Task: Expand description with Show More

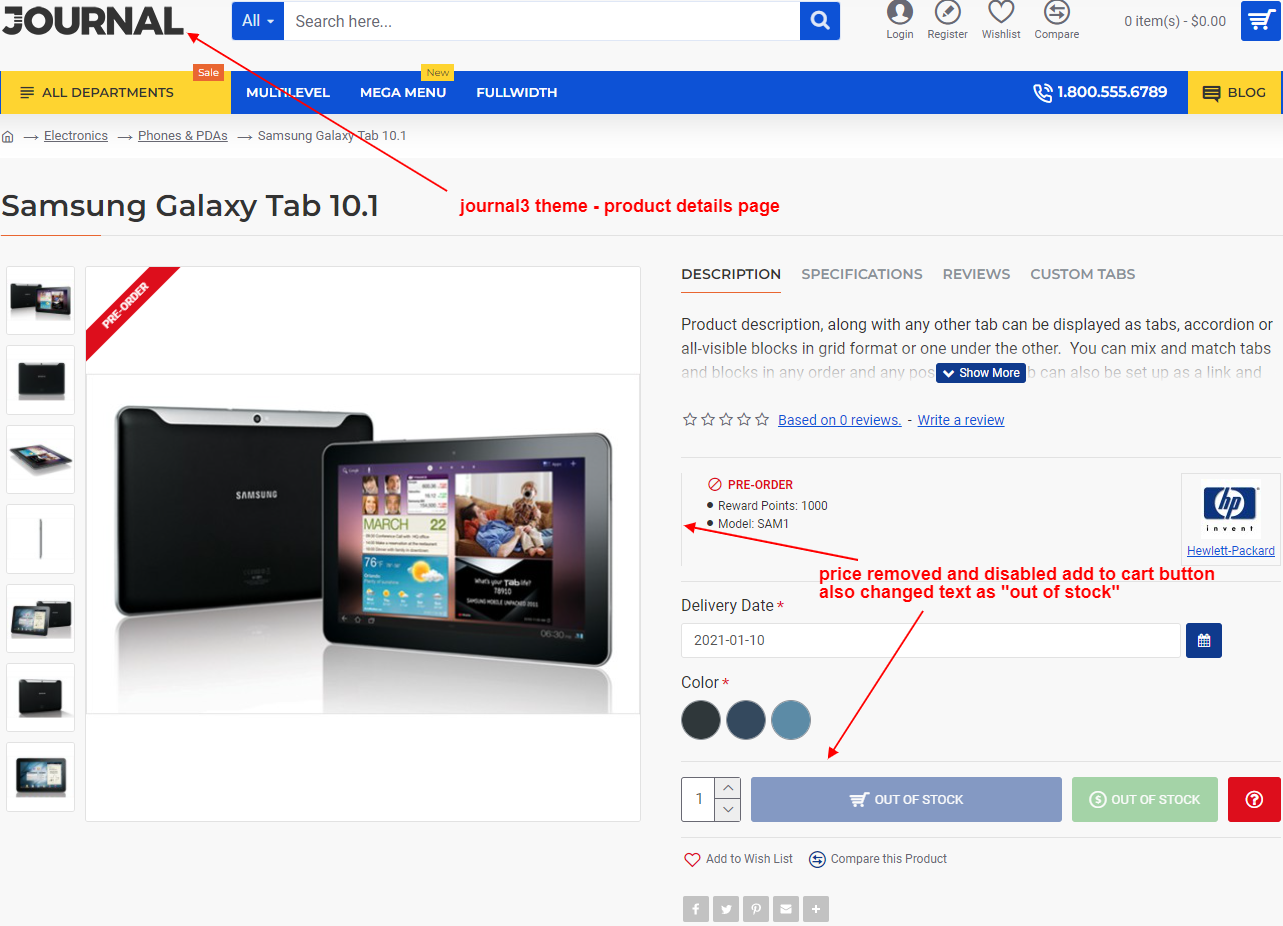Action: (981, 373)
